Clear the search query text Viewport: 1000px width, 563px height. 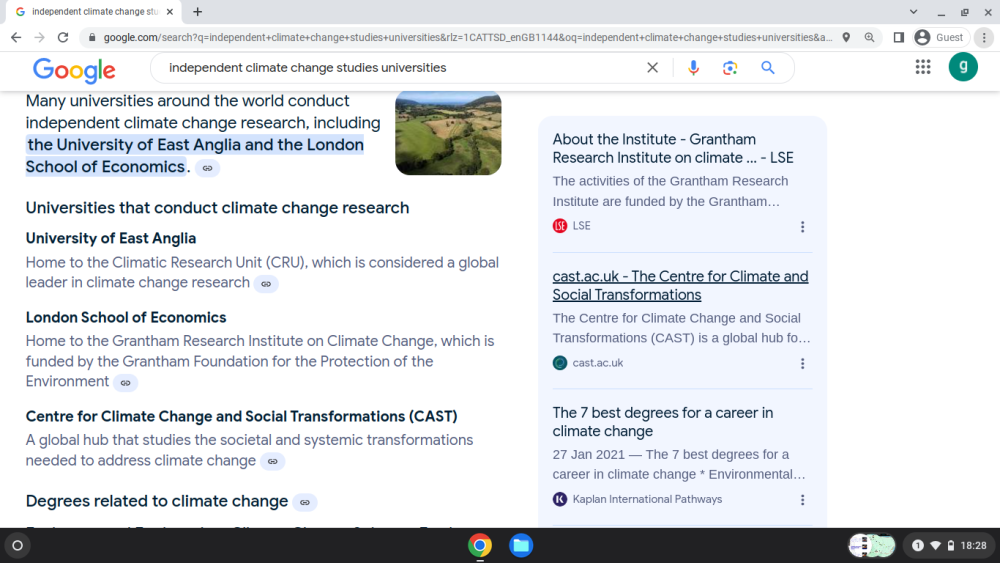(652, 68)
